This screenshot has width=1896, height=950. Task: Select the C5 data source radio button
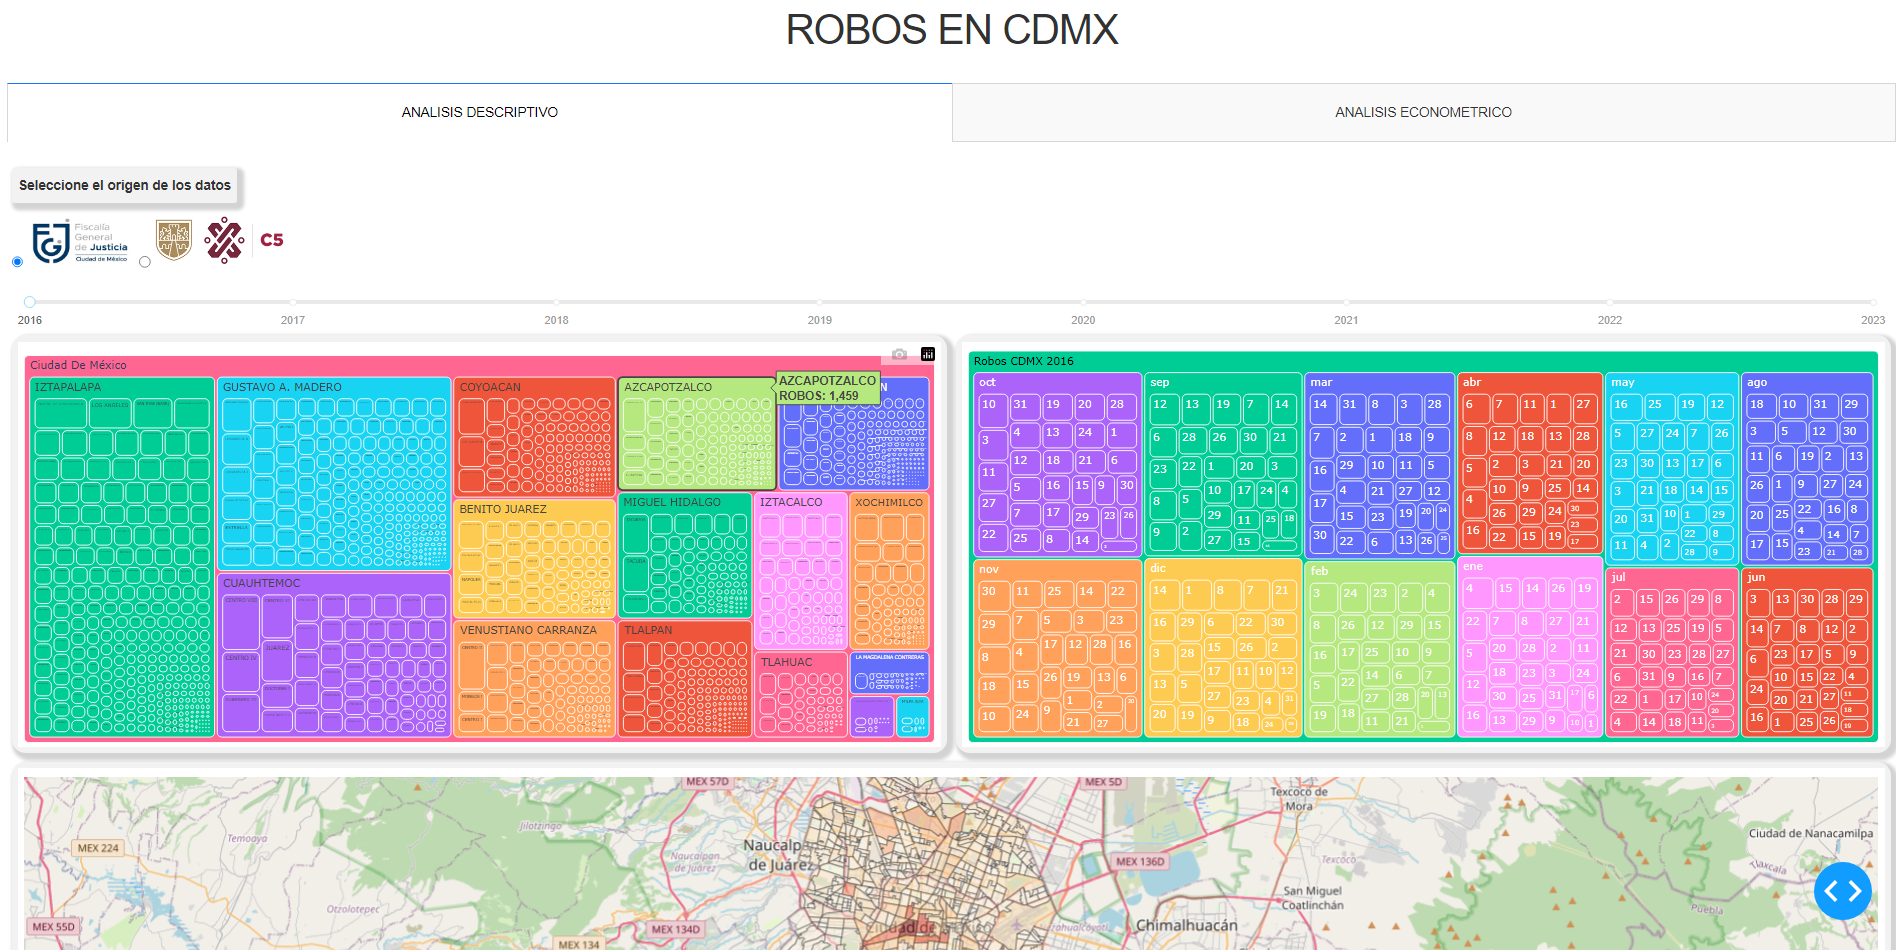click(145, 262)
